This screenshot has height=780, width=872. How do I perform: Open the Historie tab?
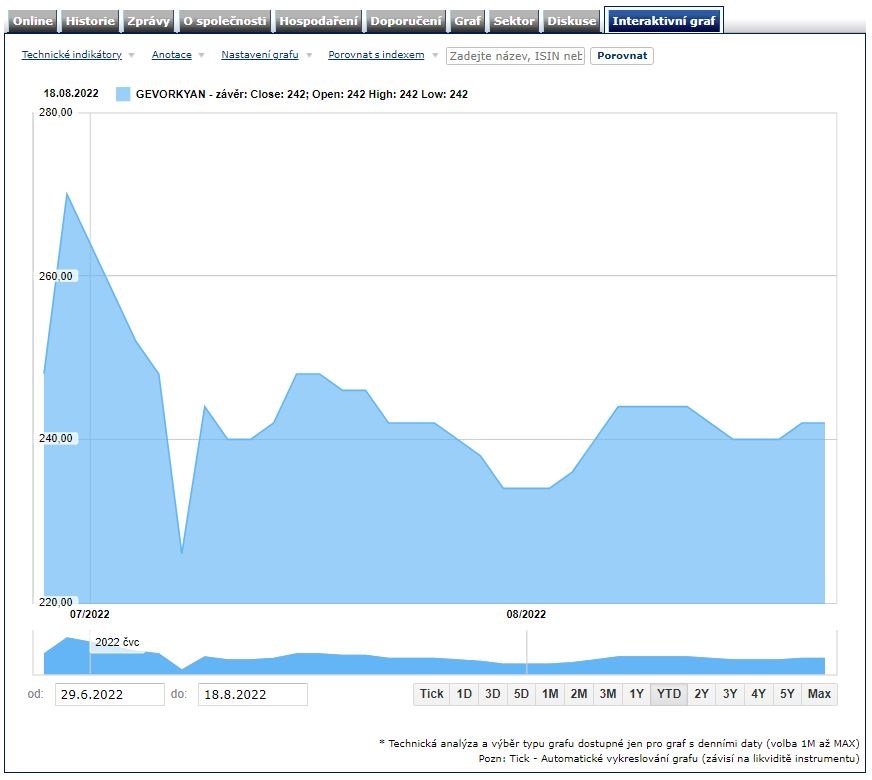pos(90,21)
